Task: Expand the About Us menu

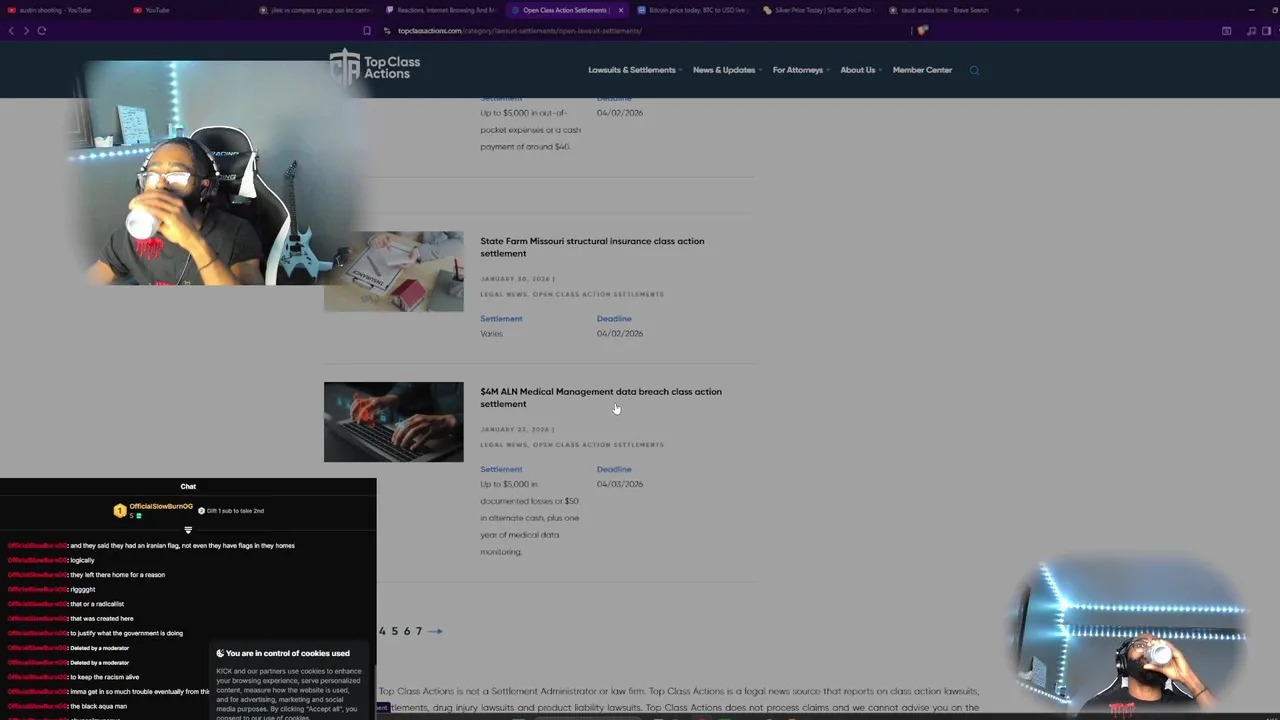Action: click(860, 70)
